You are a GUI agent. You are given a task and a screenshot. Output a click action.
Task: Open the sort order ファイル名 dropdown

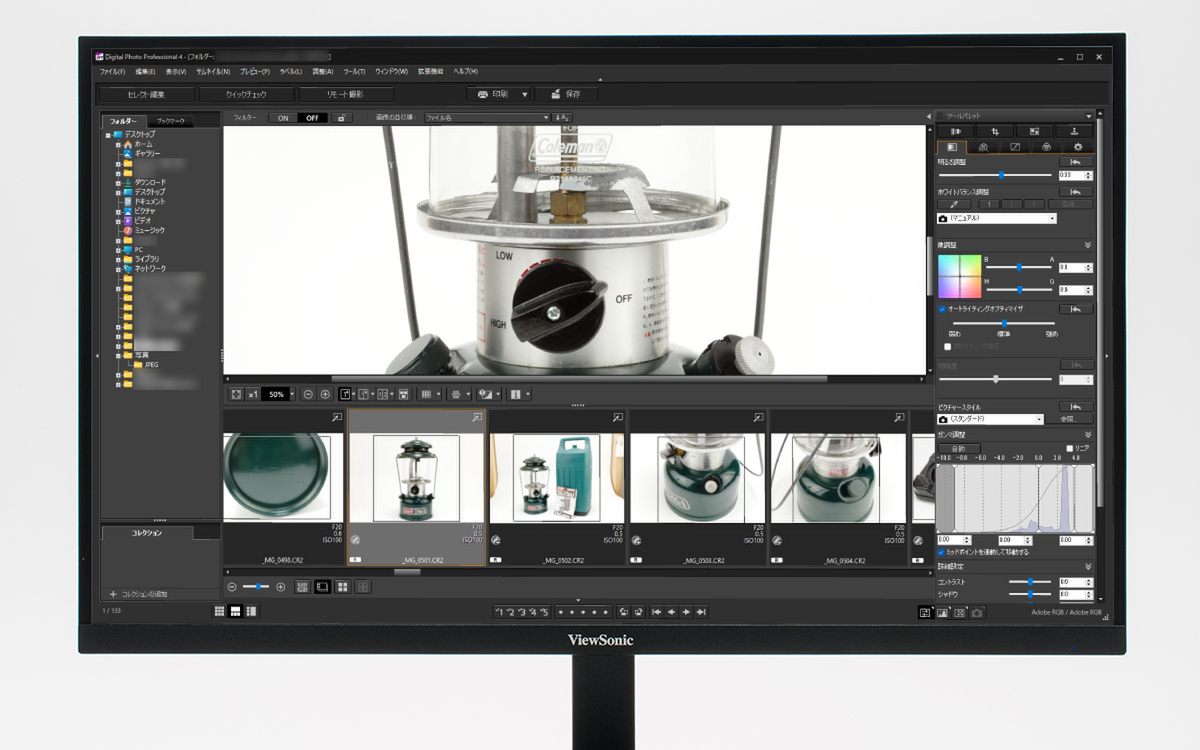pyautogui.click(x=486, y=118)
